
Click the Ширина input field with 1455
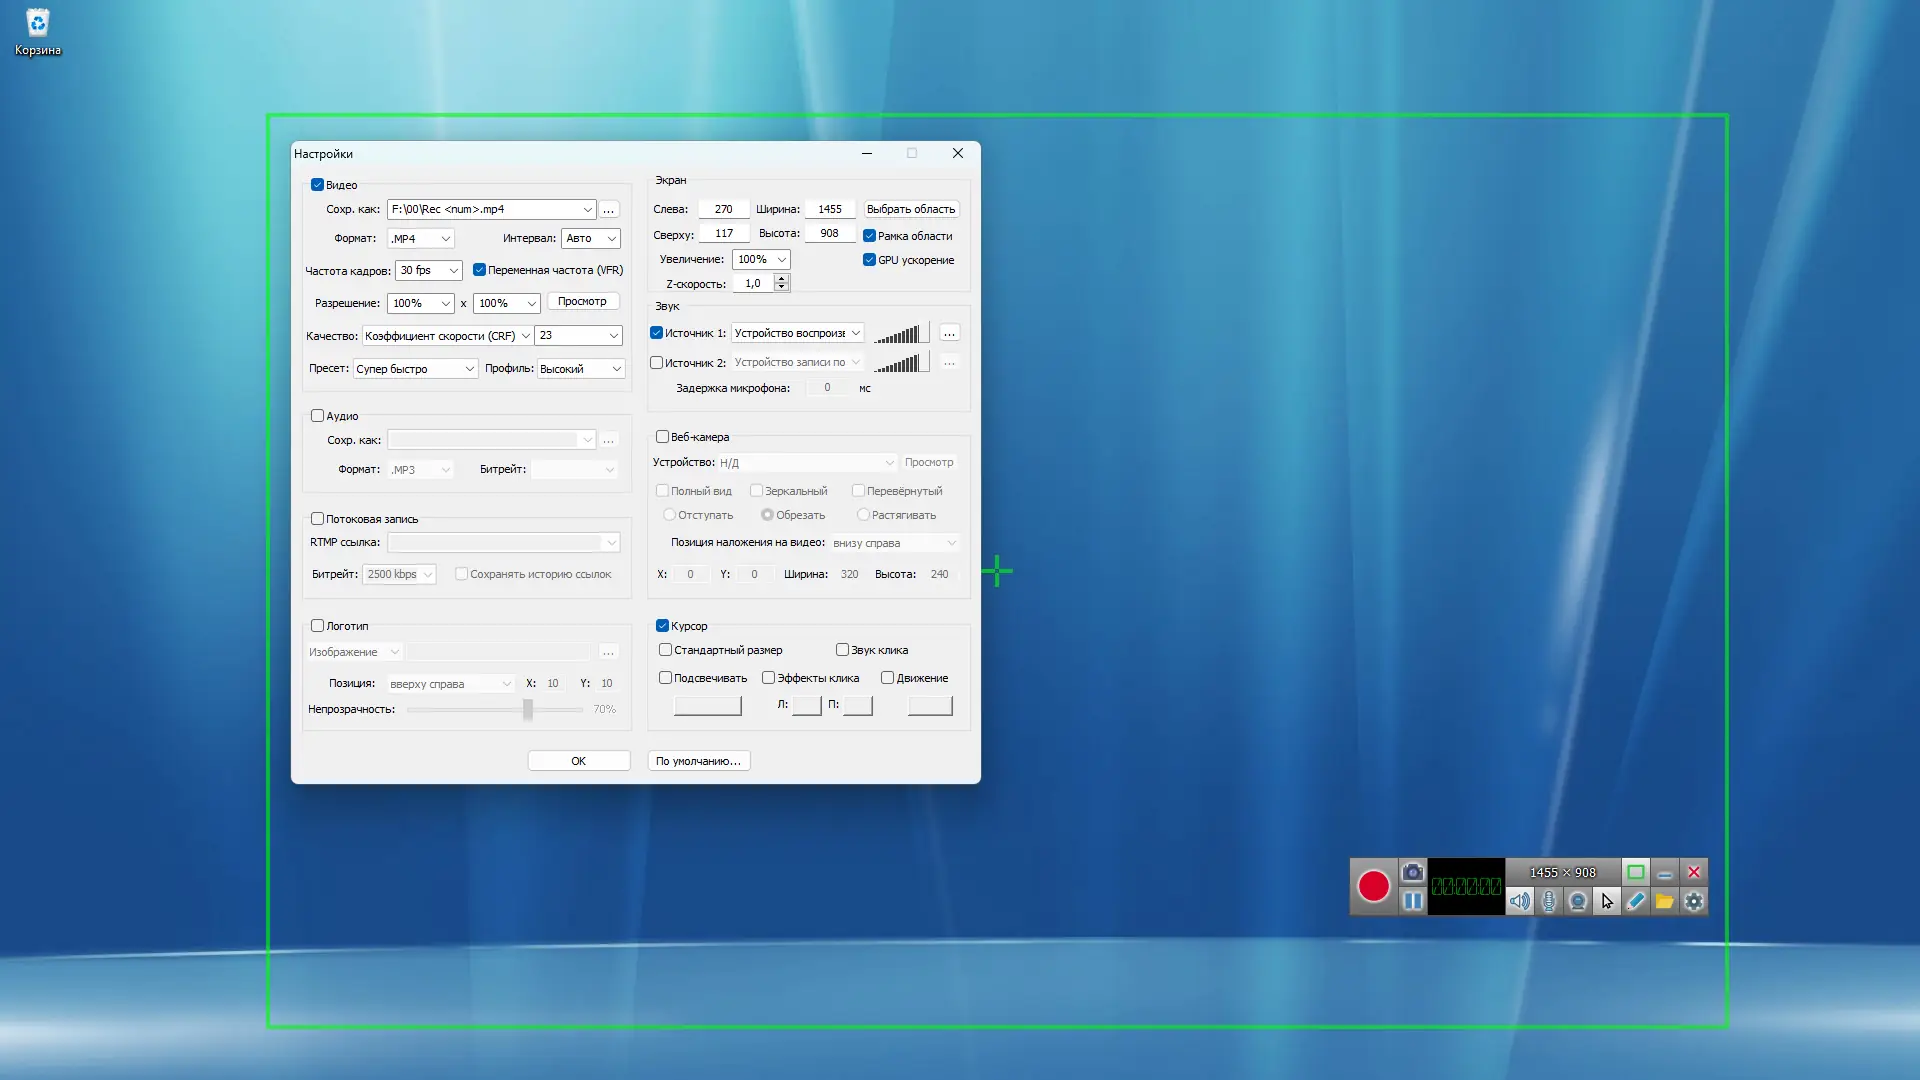tap(830, 209)
